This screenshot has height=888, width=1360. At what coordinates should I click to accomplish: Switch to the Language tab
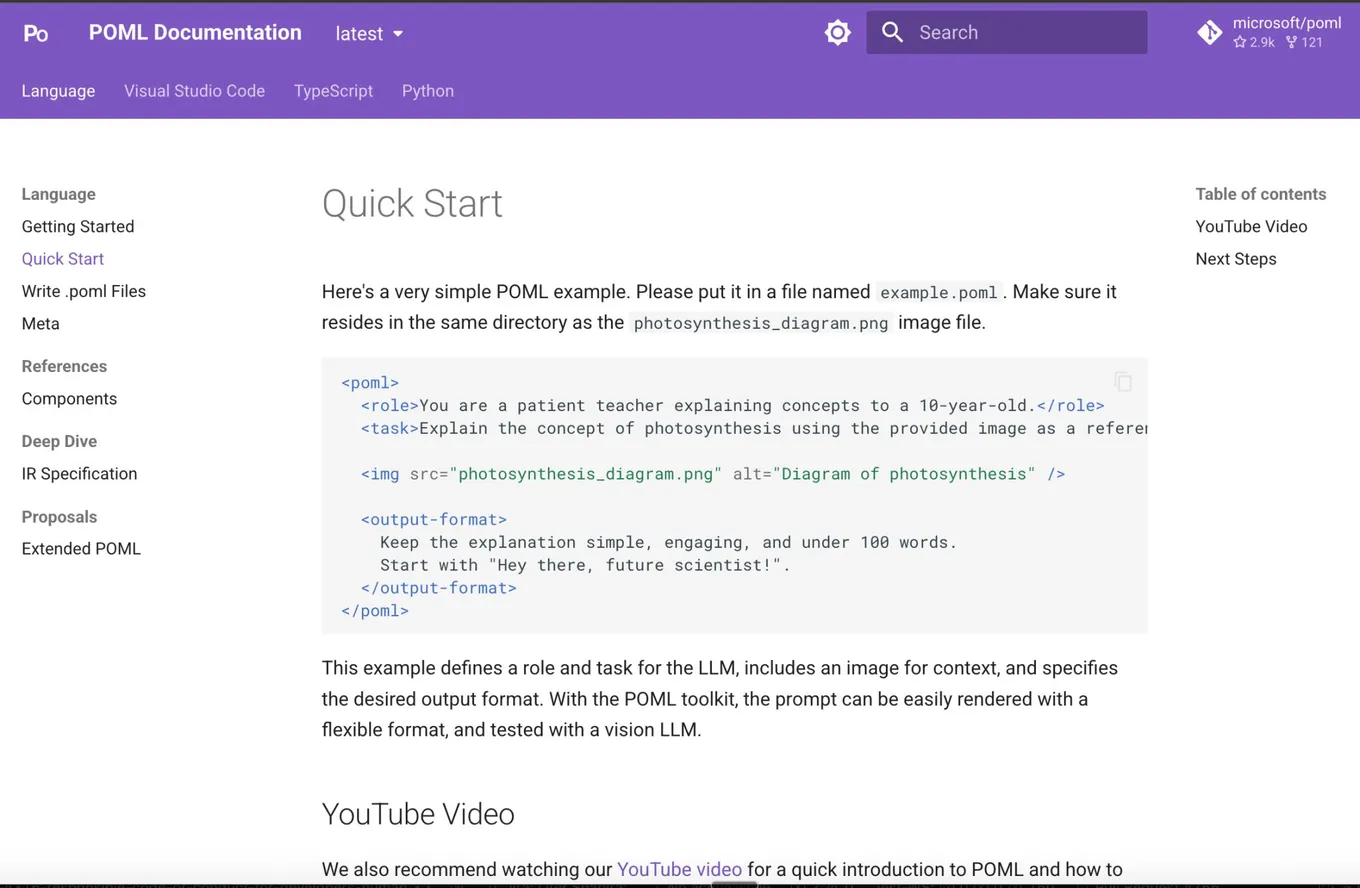tap(58, 91)
